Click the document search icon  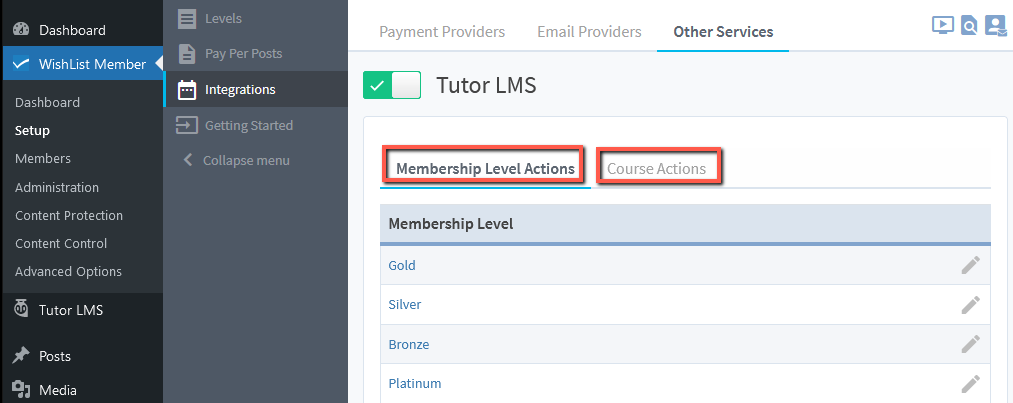click(x=968, y=26)
